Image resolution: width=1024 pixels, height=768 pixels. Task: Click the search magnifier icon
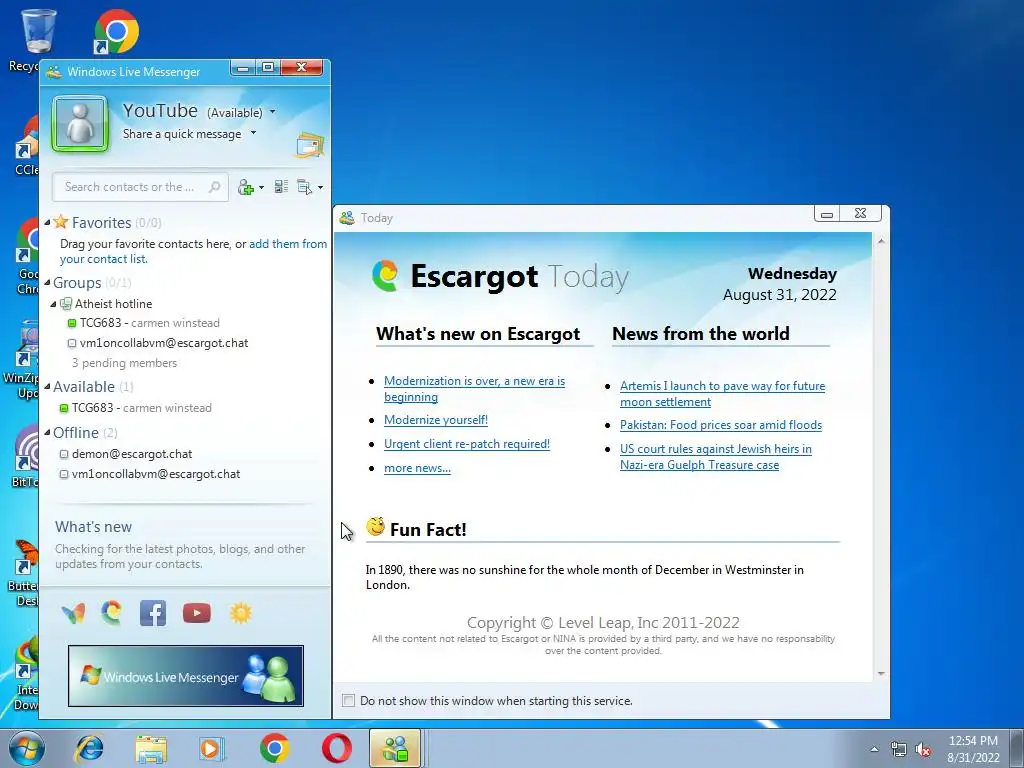[214, 187]
